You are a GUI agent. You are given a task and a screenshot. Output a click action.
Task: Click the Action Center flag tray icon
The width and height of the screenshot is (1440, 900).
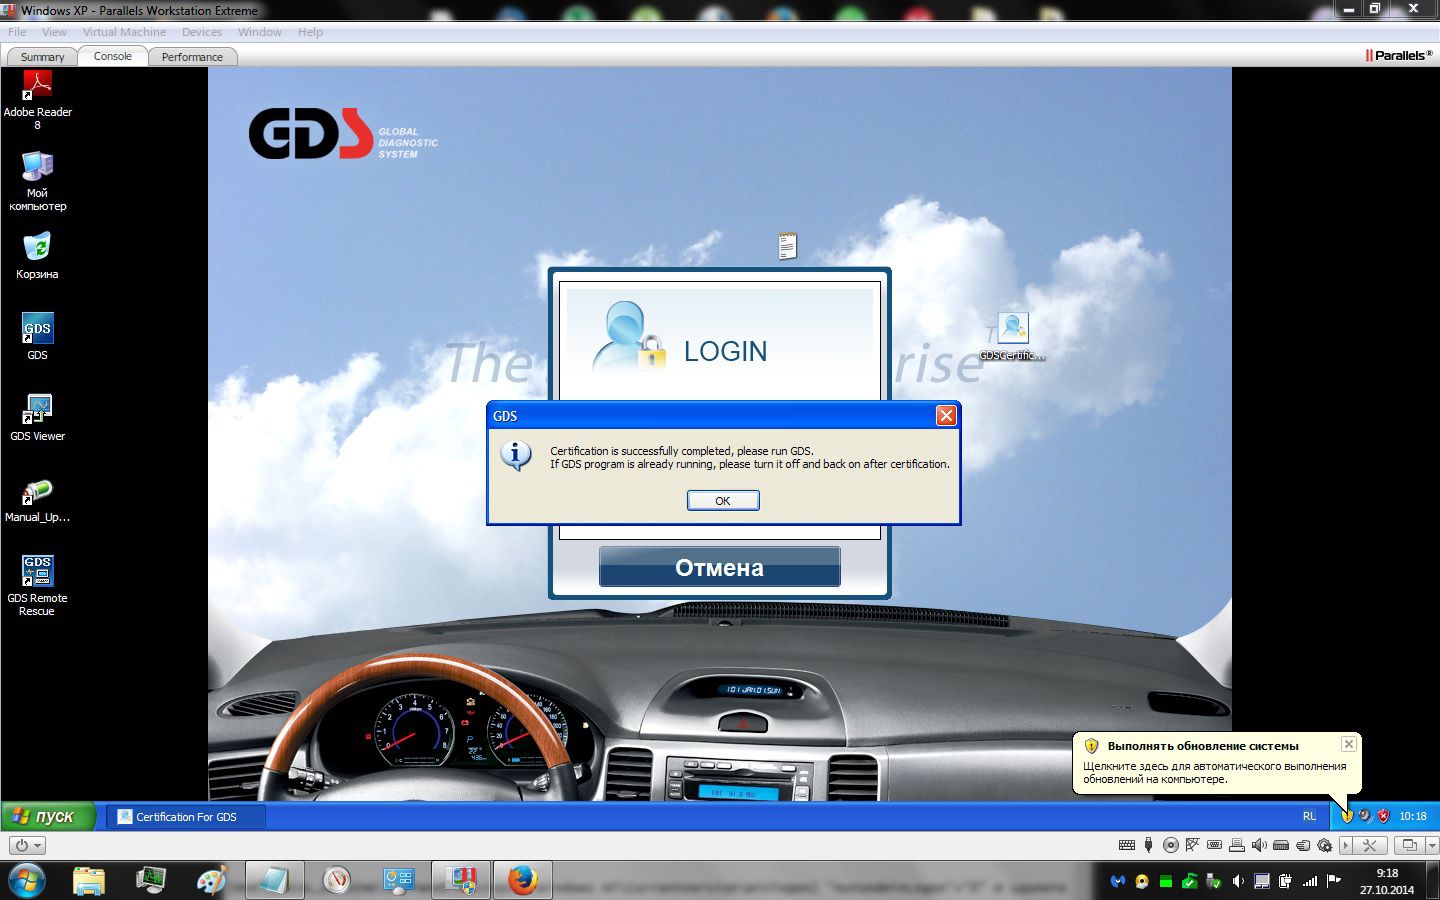(1334, 881)
